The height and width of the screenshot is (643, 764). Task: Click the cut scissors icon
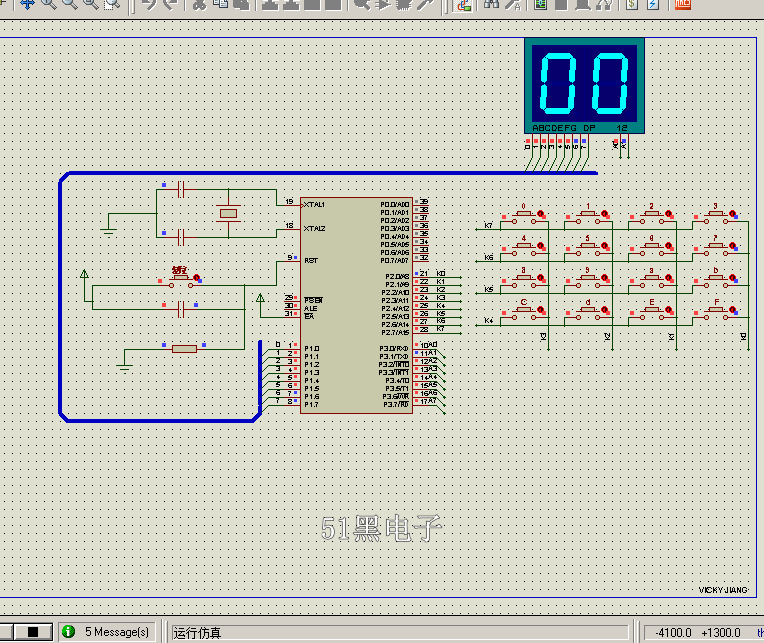pos(200,4)
